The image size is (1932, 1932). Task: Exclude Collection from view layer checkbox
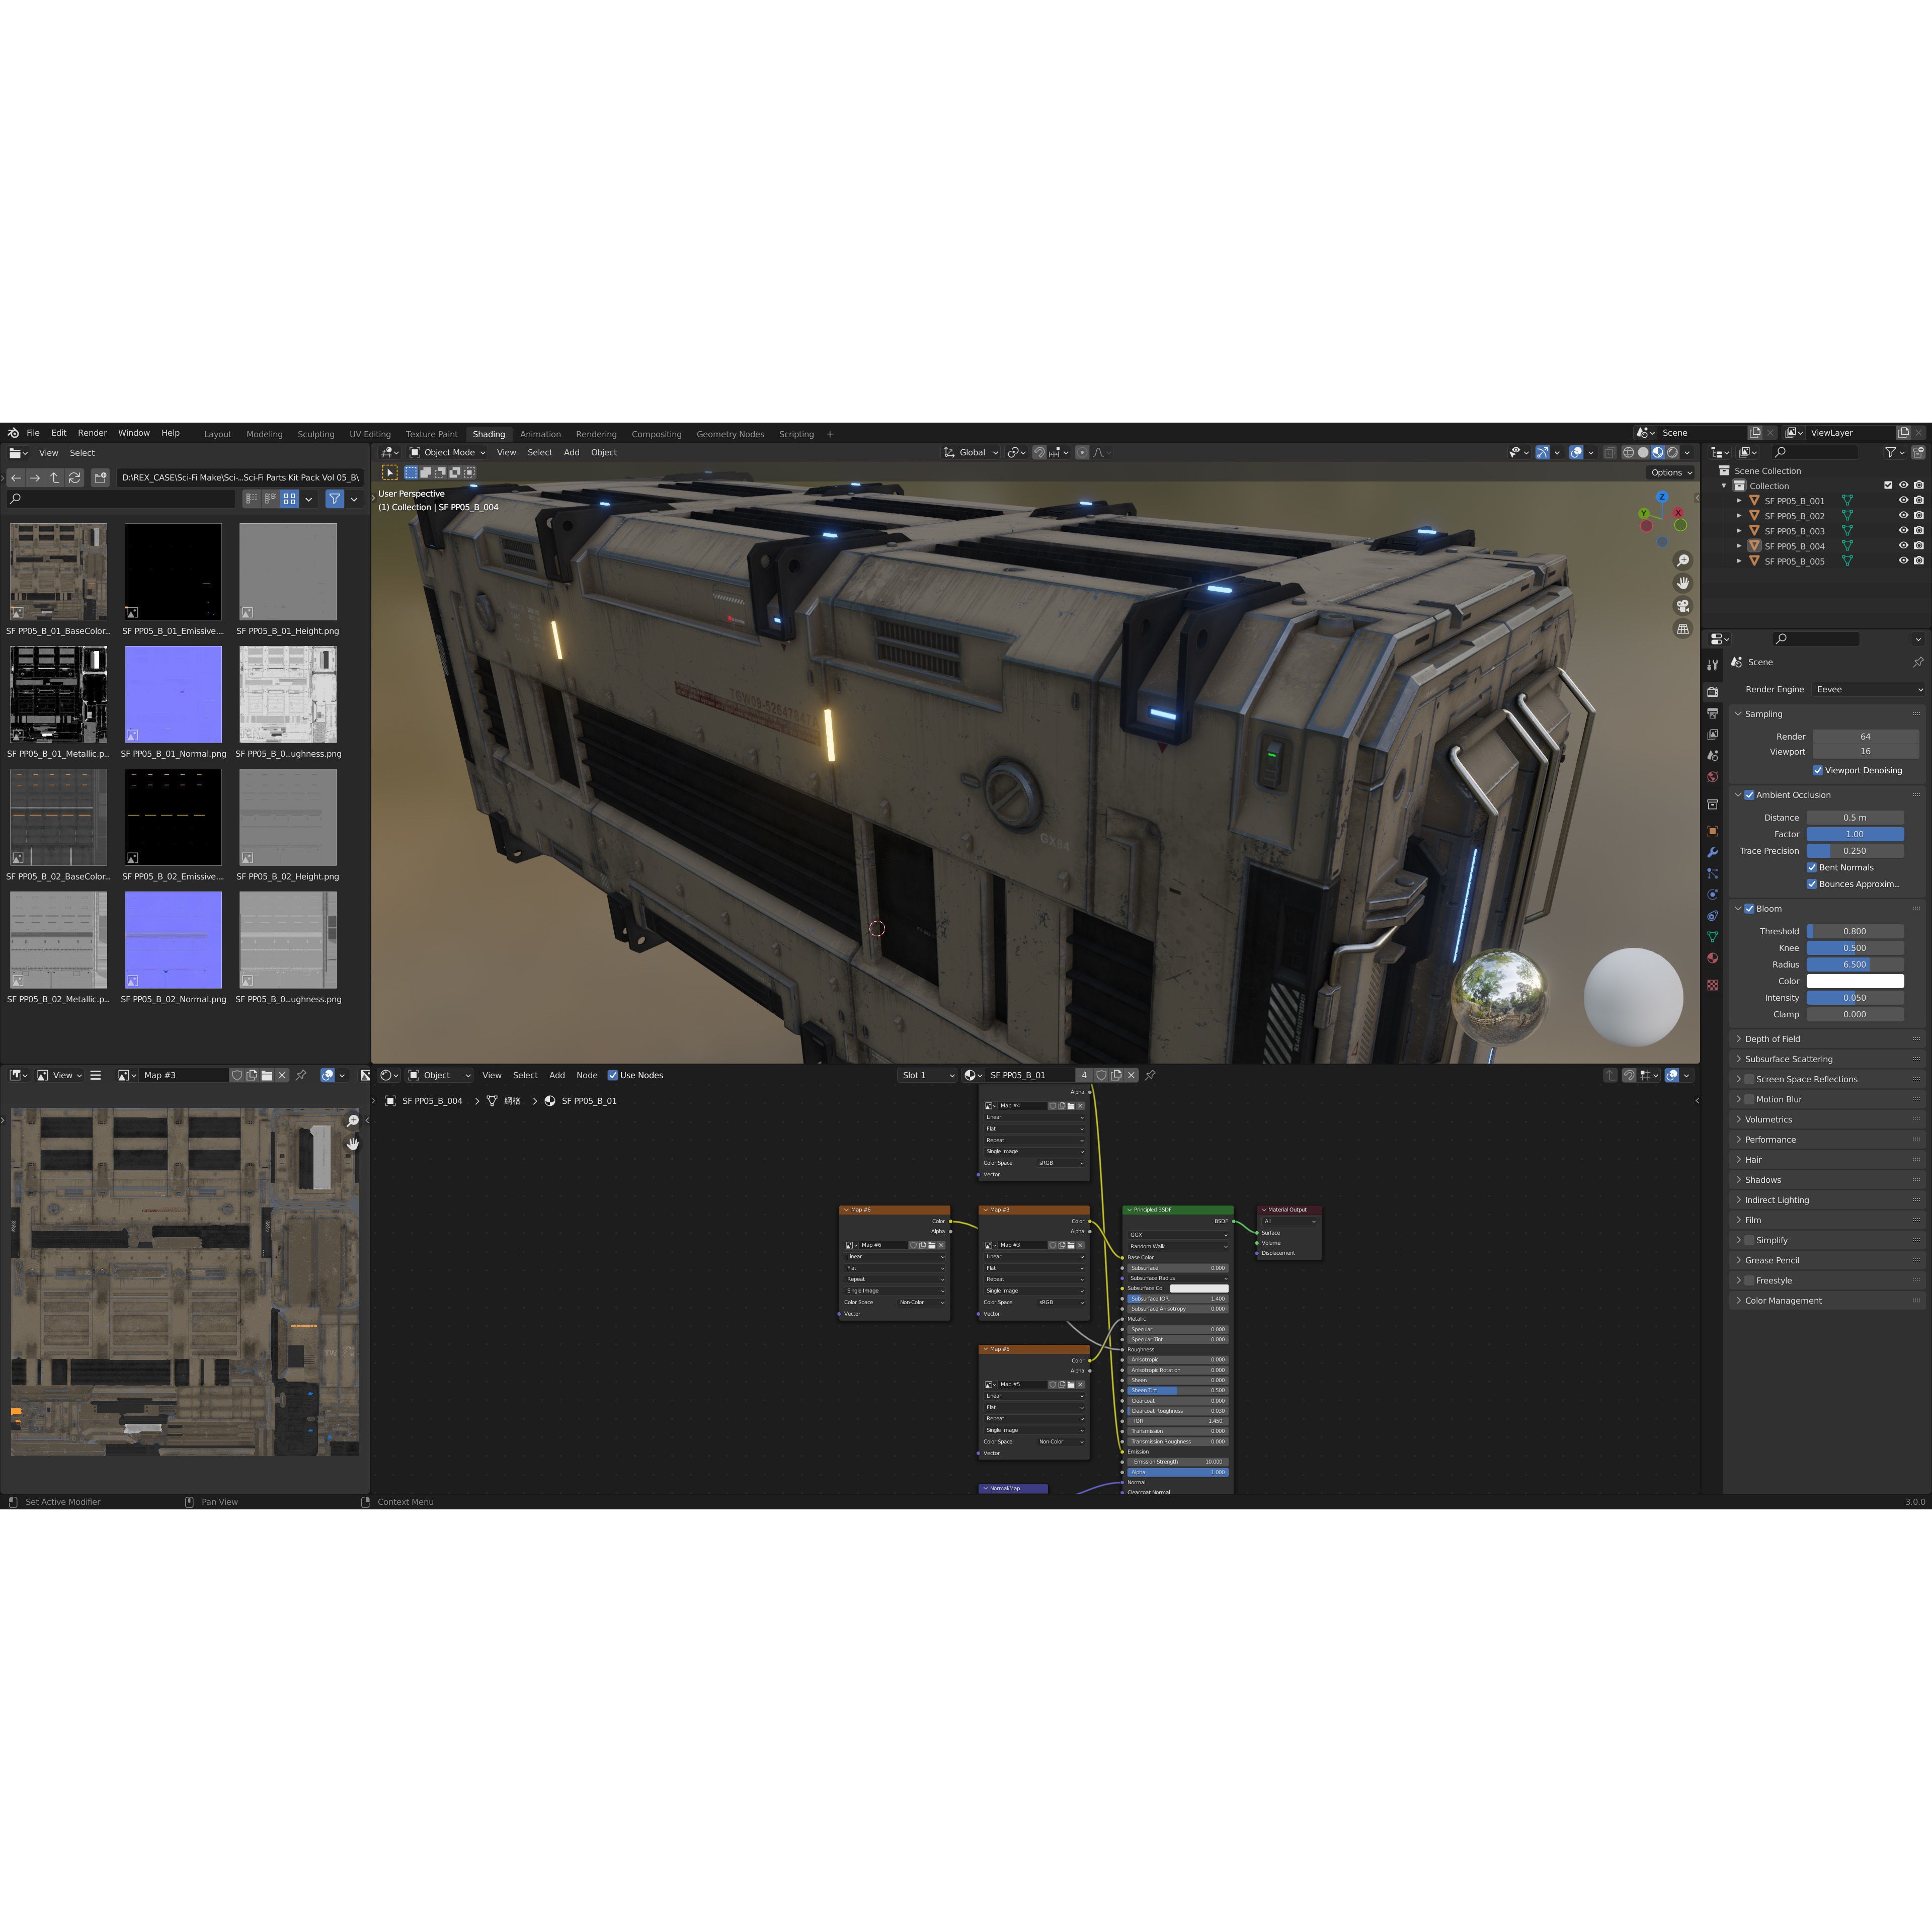pos(1888,486)
